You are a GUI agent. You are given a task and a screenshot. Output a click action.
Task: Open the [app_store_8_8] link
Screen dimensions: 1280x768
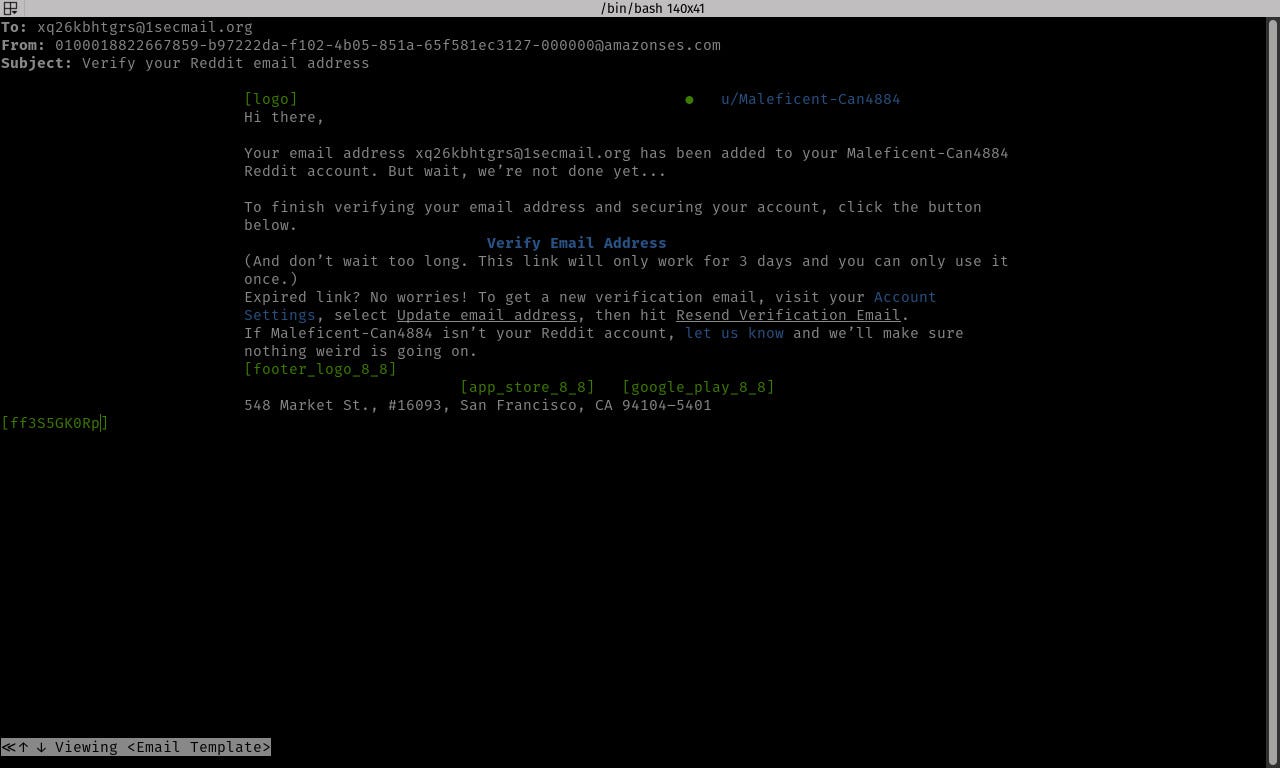pyautogui.click(x=527, y=387)
